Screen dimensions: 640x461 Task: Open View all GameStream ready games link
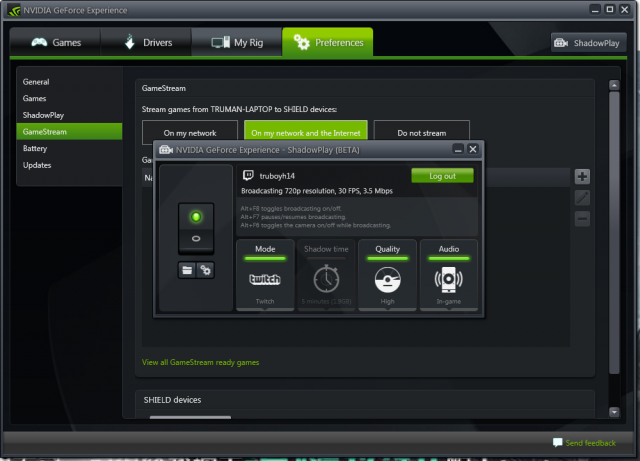200,362
